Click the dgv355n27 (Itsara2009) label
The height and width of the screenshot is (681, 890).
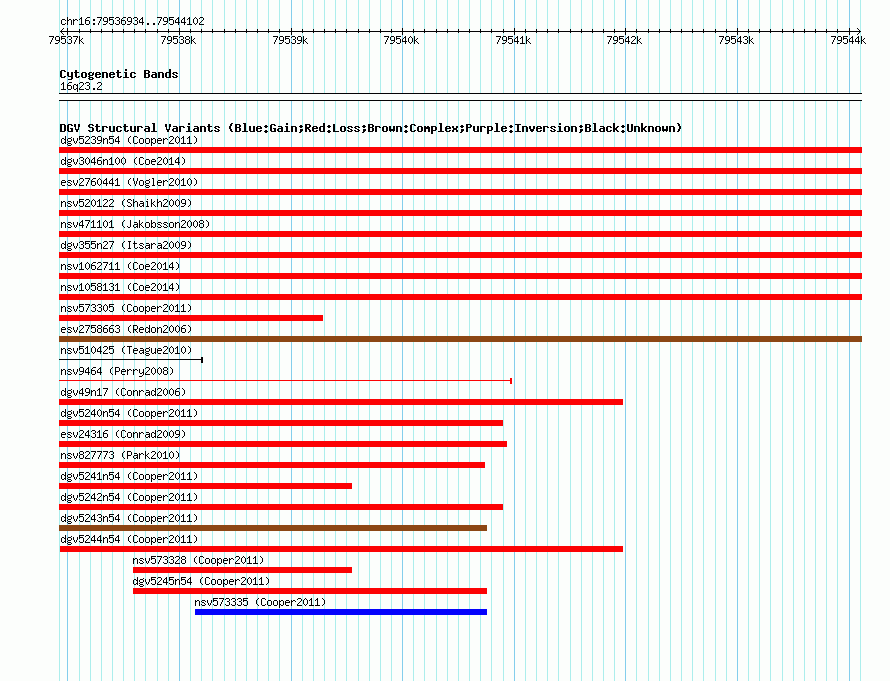pyautogui.click(x=126, y=245)
